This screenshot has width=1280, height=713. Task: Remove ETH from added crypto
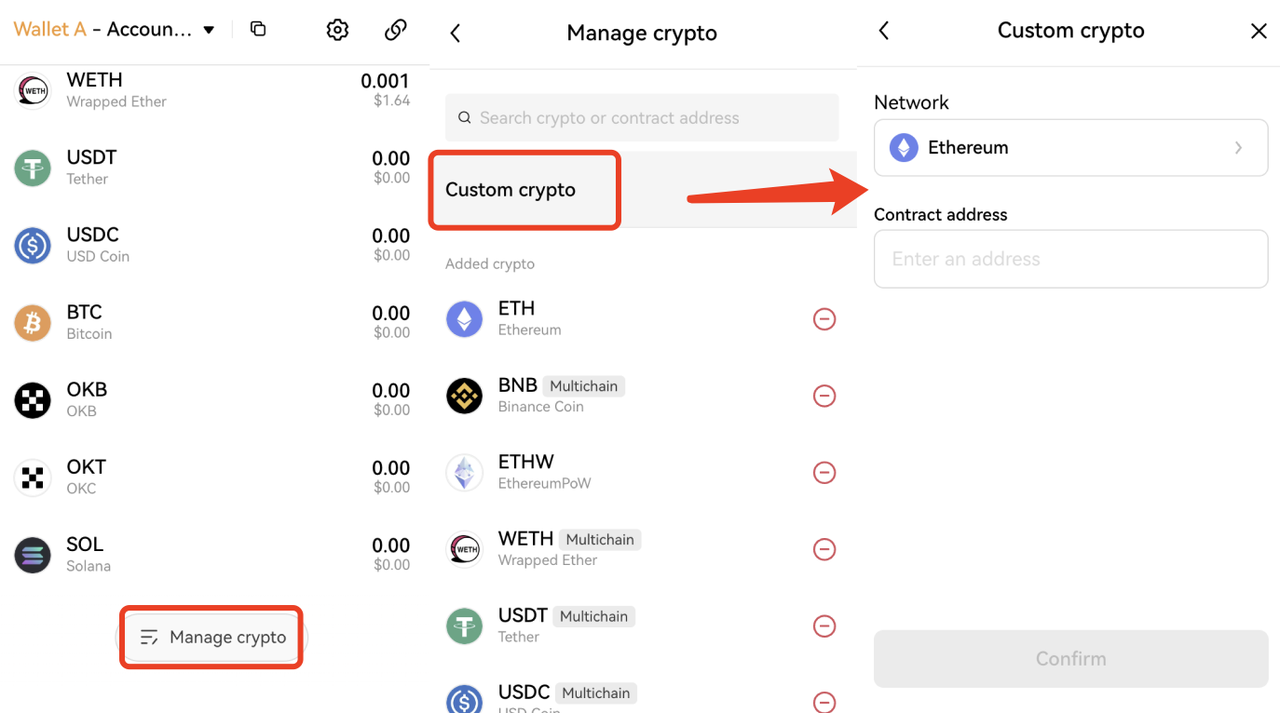click(824, 319)
